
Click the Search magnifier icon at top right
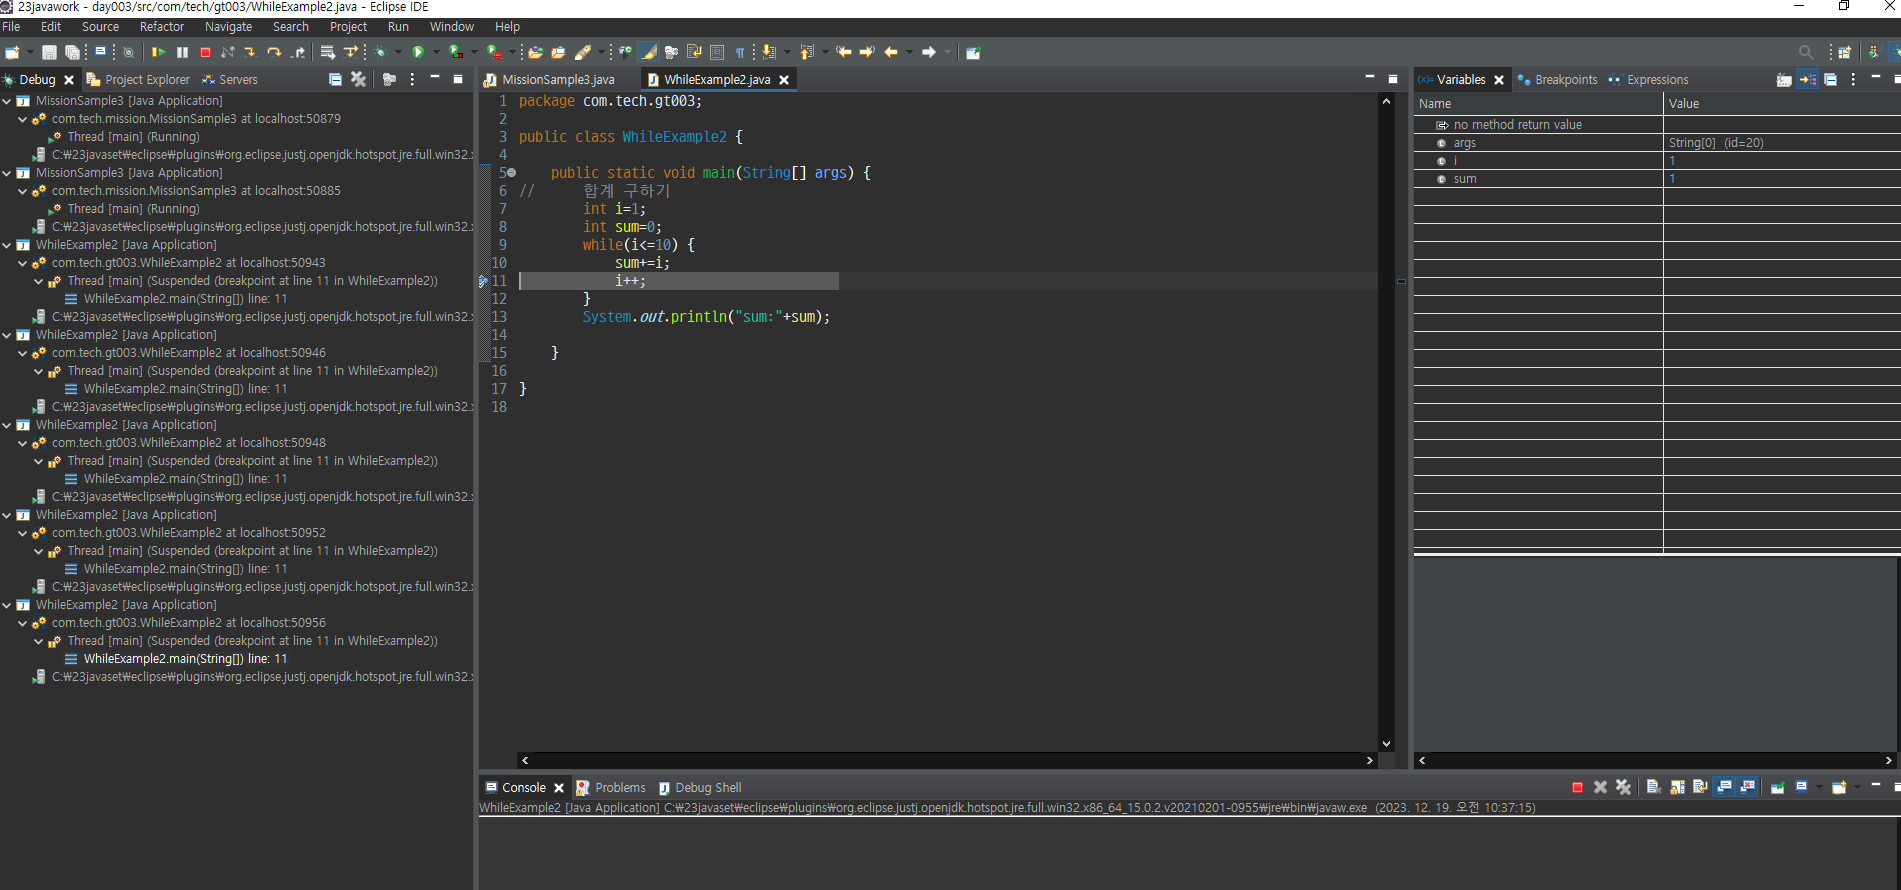(x=1805, y=52)
